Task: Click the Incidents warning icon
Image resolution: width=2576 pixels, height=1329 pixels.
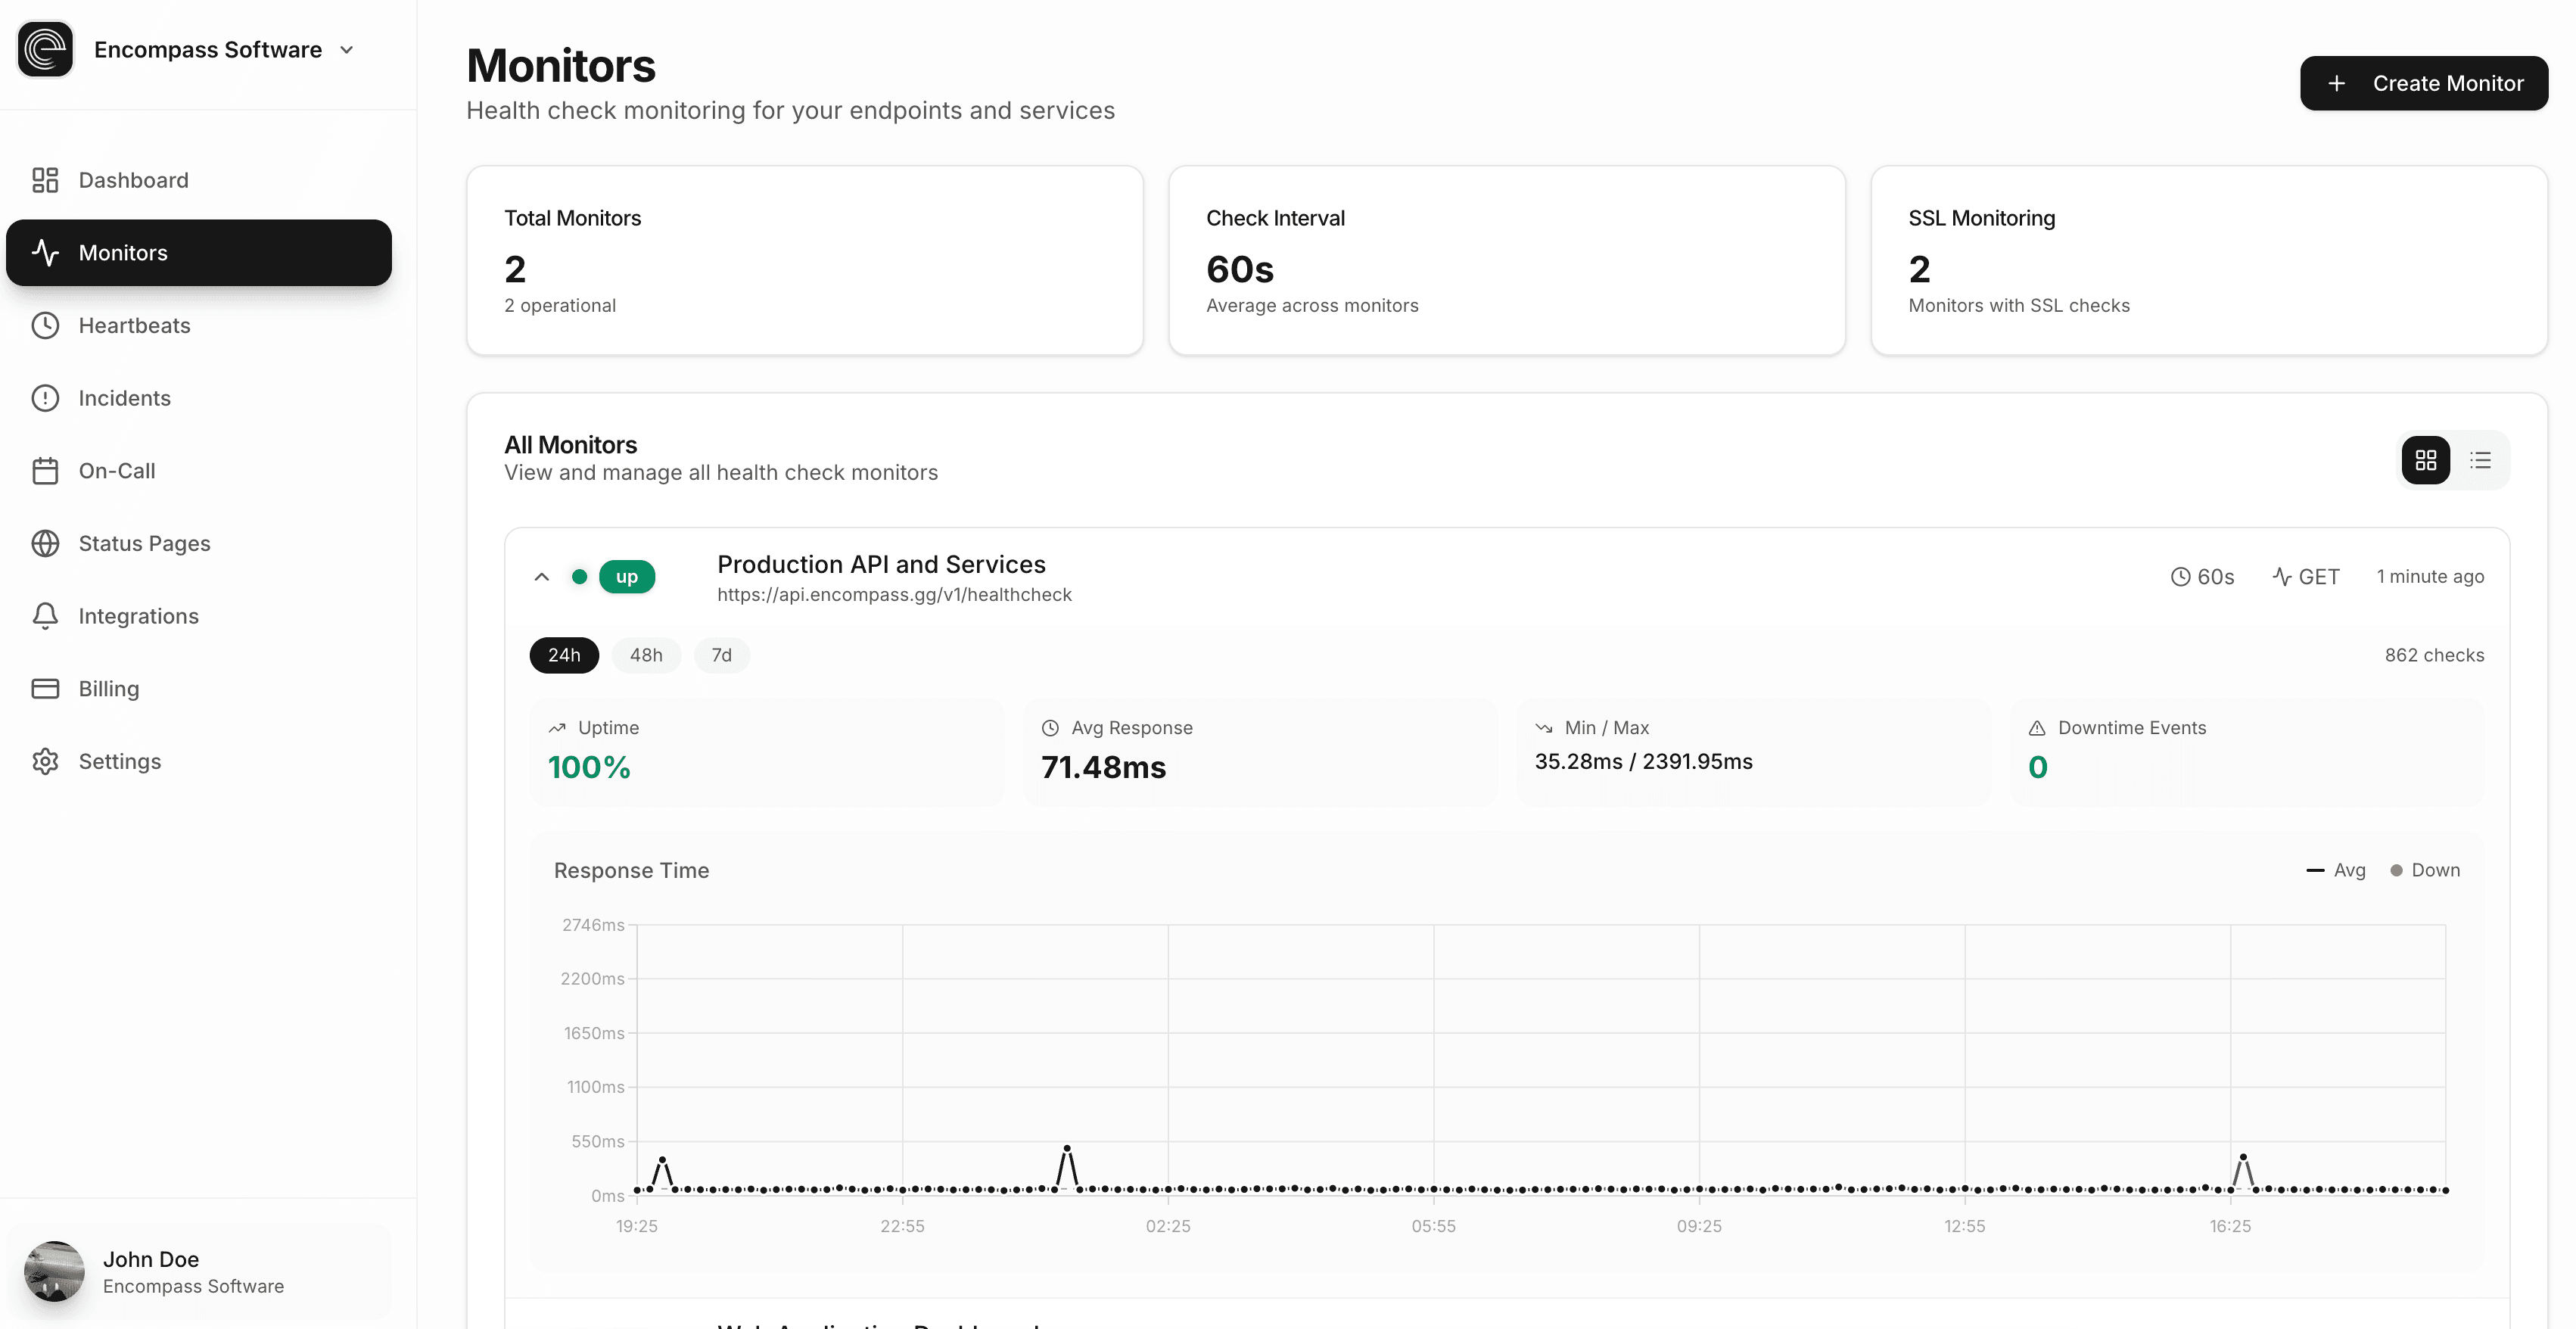Action: pyautogui.click(x=46, y=398)
